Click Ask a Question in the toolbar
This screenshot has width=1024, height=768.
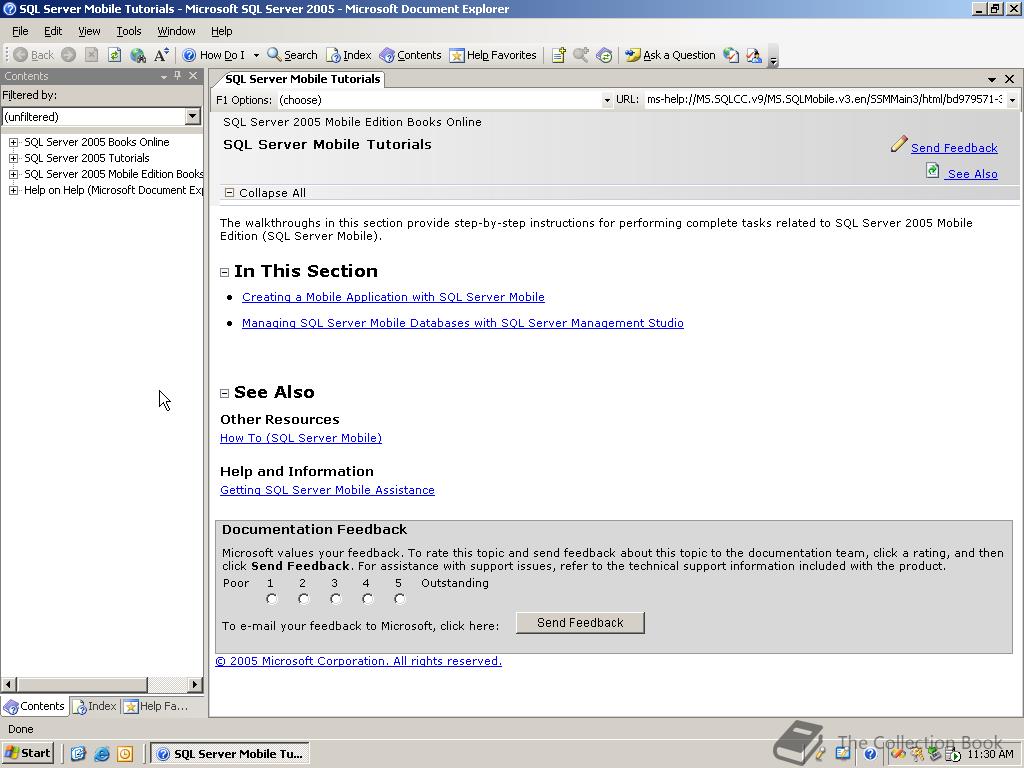pyautogui.click(x=670, y=56)
